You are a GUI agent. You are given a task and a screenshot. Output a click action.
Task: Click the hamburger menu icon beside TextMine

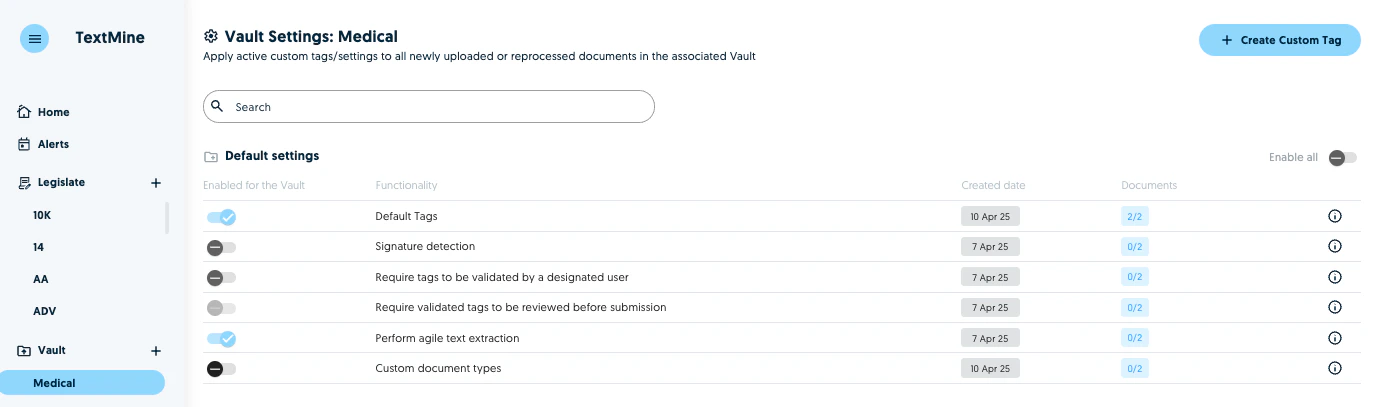click(x=35, y=39)
